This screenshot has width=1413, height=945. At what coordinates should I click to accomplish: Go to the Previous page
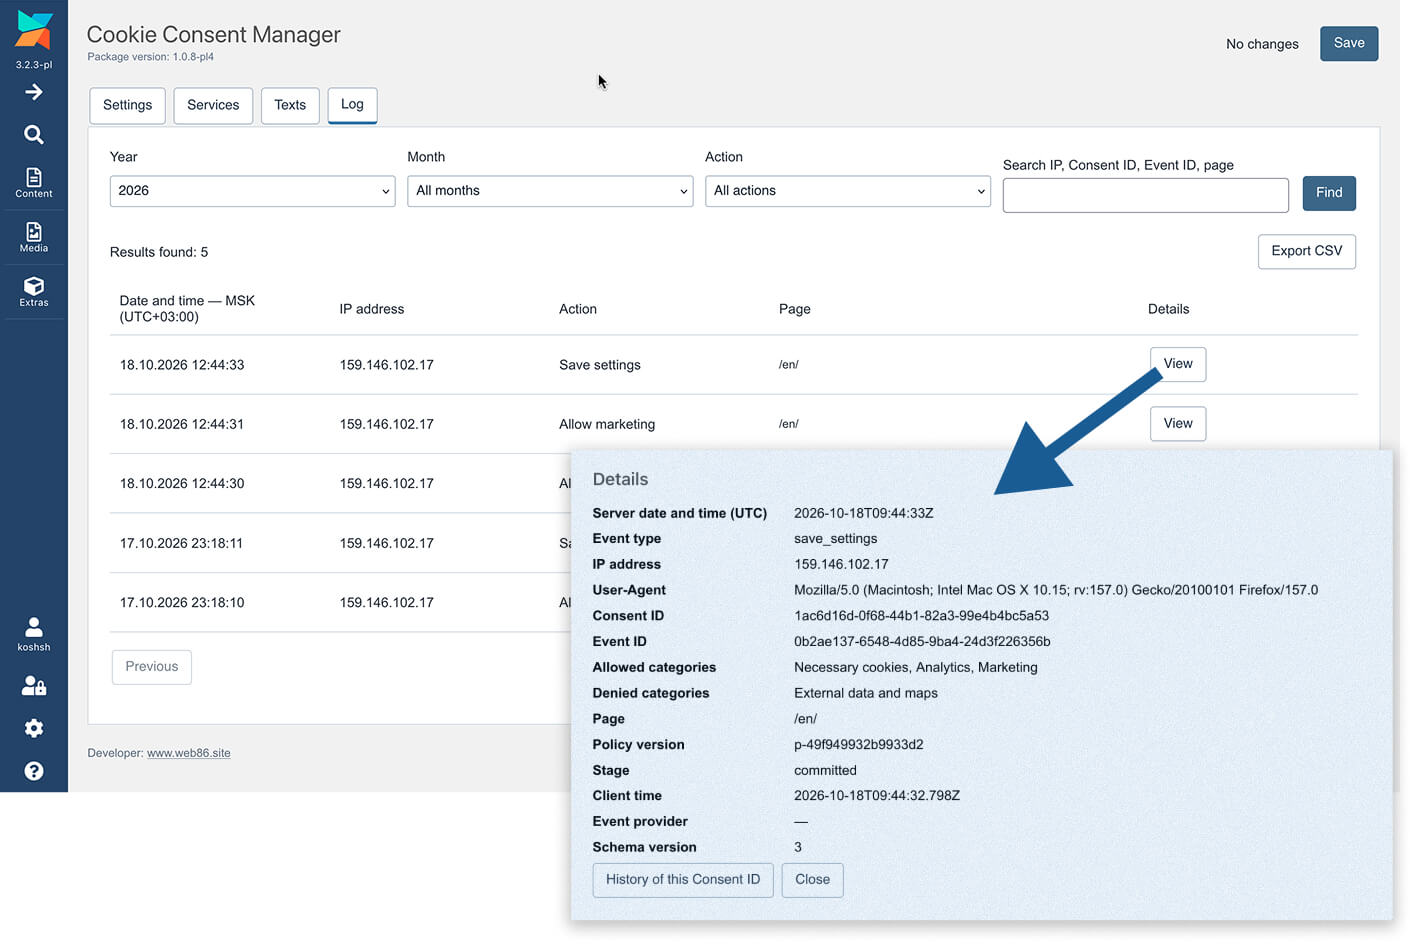pyautogui.click(x=152, y=667)
